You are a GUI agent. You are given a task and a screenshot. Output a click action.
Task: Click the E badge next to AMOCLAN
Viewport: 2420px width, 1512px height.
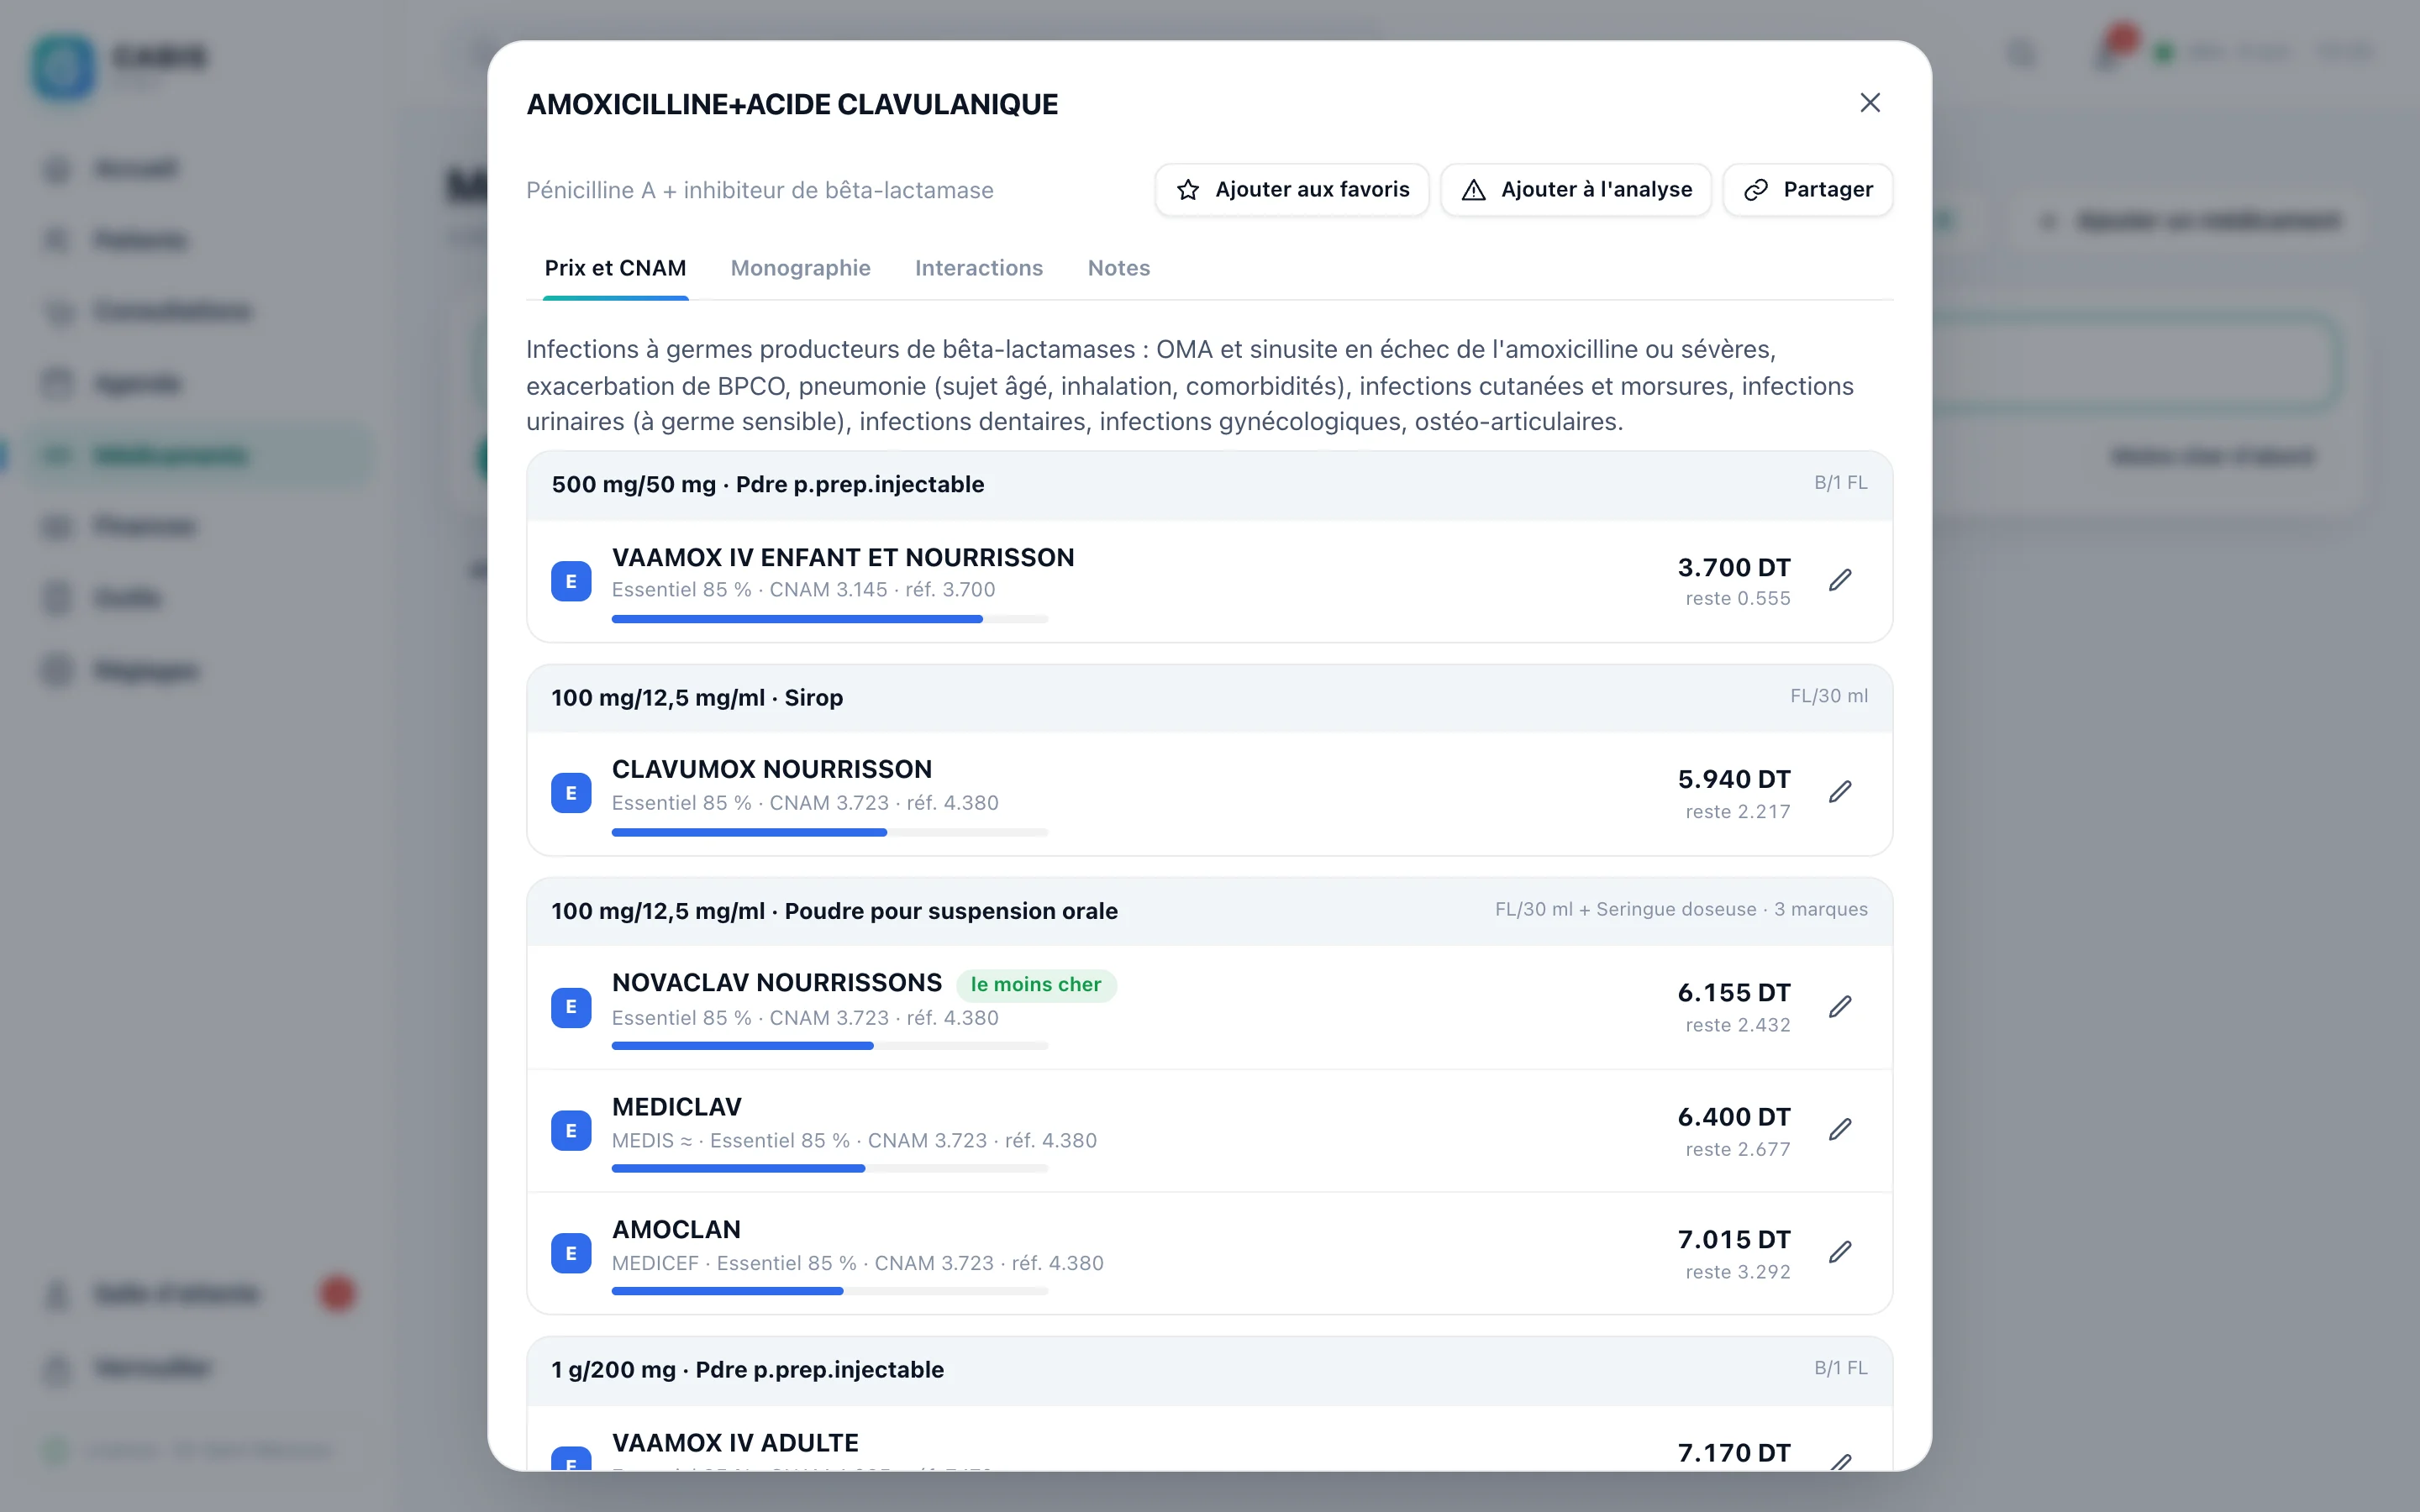click(x=571, y=1253)
